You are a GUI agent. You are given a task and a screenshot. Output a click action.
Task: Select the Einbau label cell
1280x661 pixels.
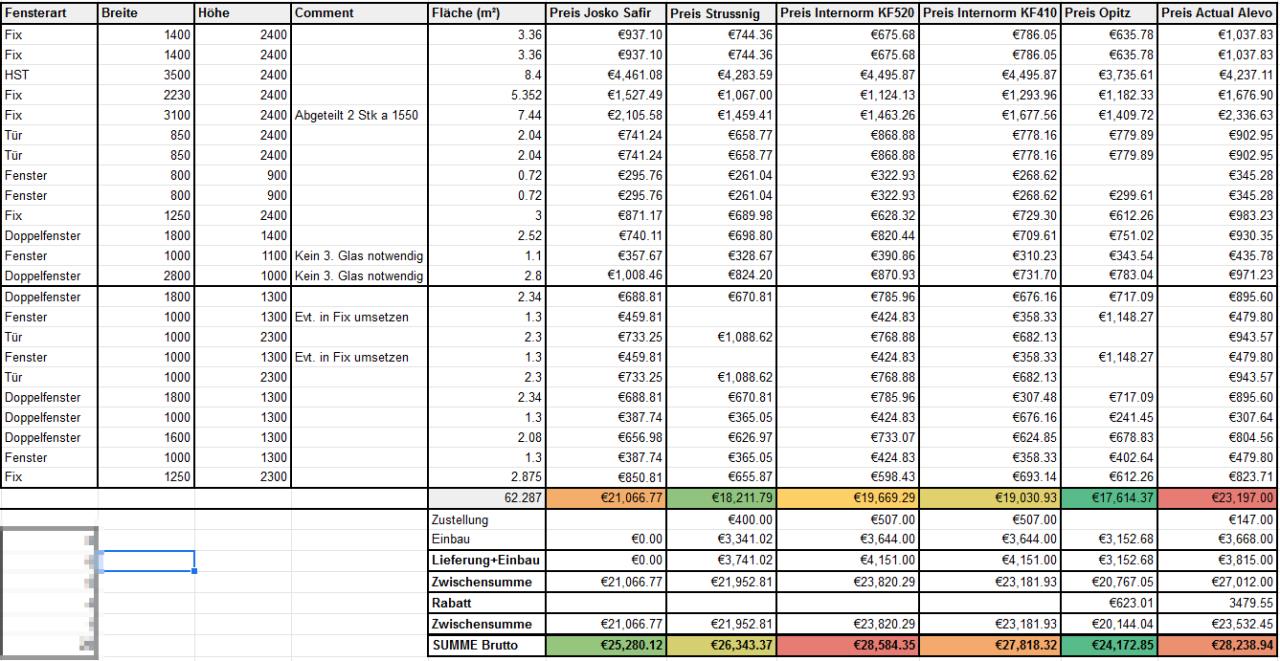tap(487, 540)
